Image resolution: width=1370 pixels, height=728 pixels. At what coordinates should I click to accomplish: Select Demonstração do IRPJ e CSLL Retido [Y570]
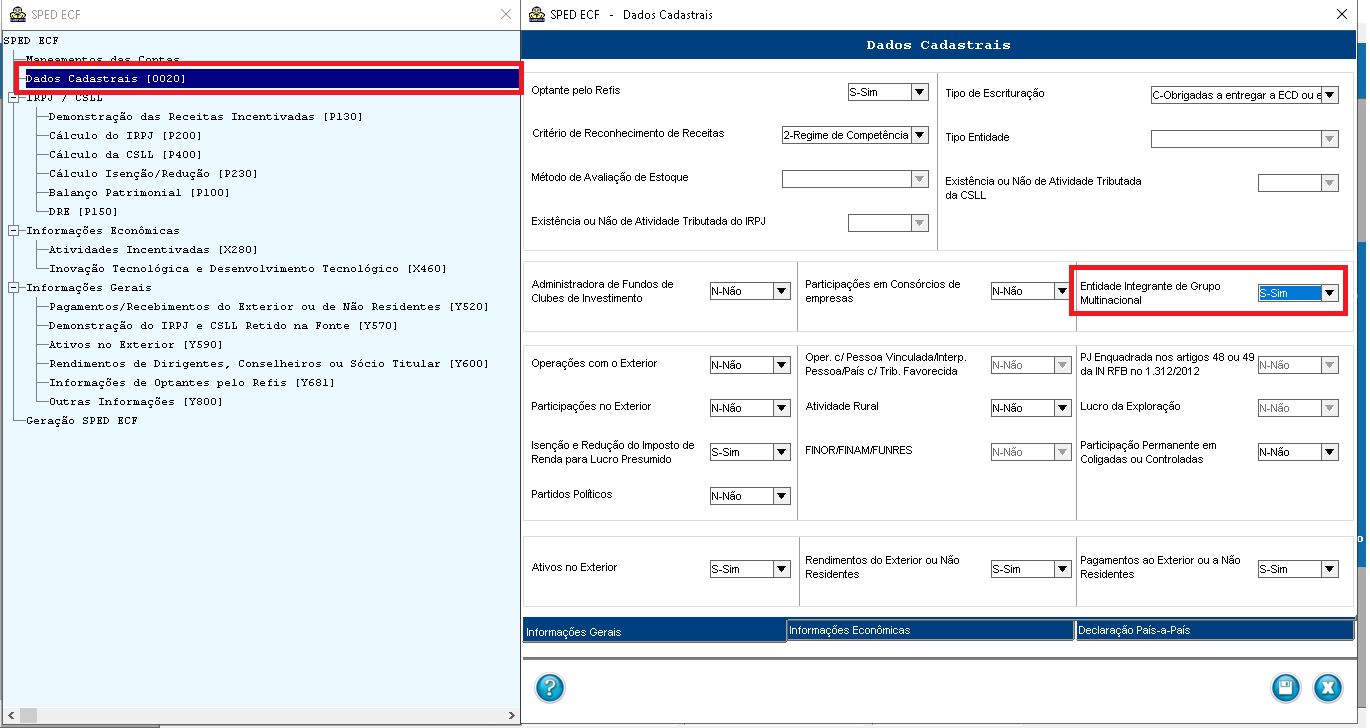[223, 326]
